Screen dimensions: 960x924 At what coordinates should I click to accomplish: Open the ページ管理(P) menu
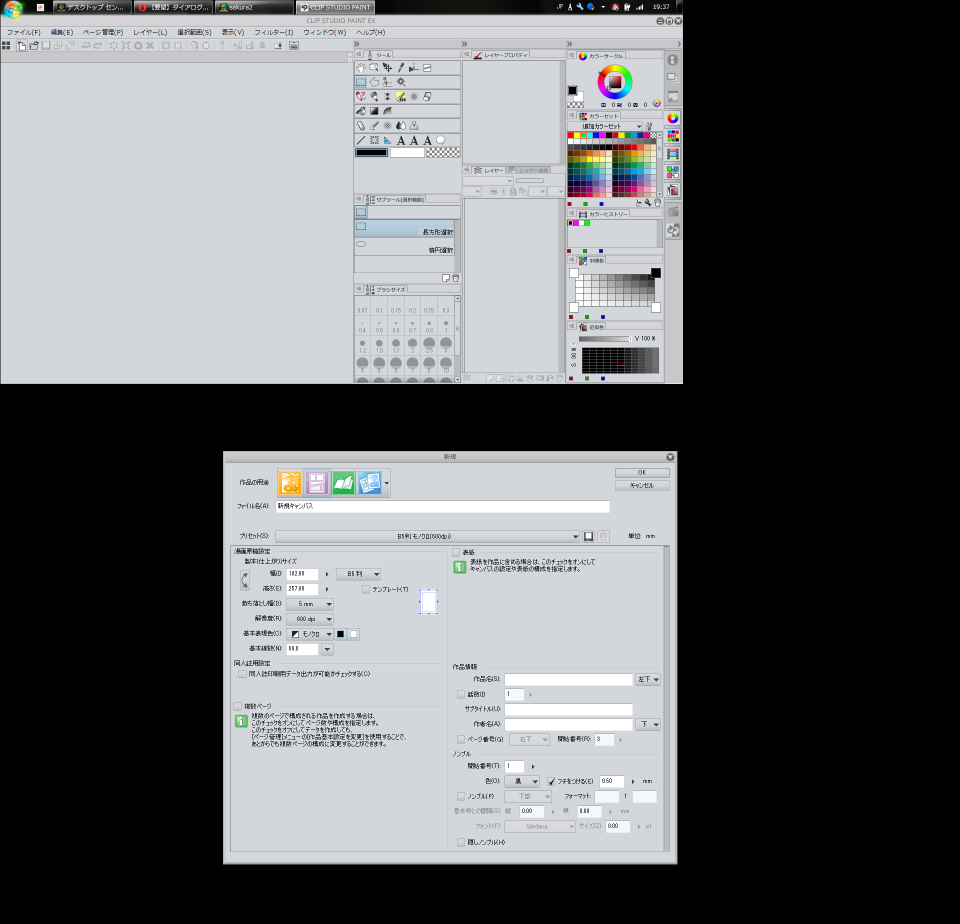tap(103, 32)
